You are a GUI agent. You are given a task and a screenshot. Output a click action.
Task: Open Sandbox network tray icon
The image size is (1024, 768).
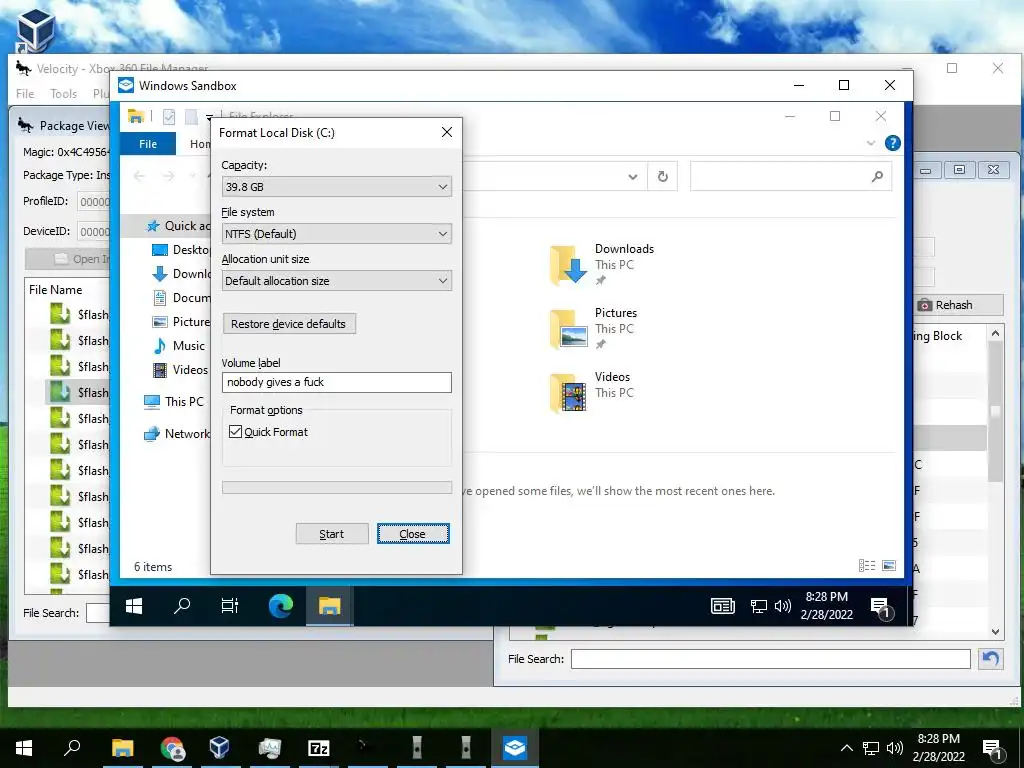[758, 607]
